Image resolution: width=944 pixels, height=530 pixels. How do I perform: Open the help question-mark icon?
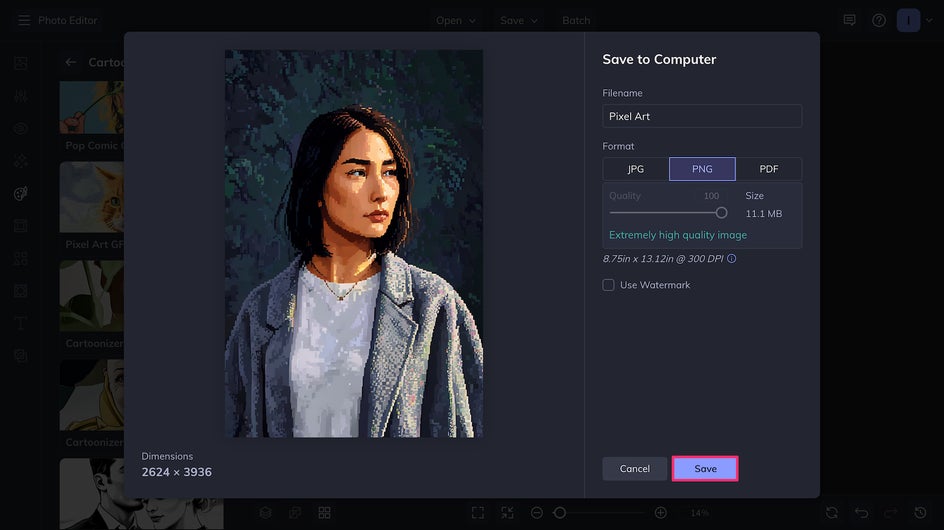[879, 20]
